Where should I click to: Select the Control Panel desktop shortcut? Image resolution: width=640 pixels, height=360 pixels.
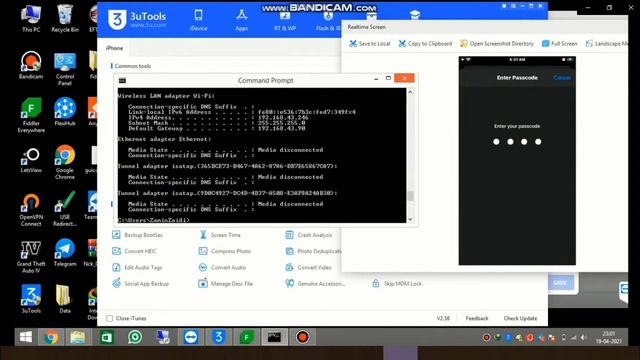[65, 69]
